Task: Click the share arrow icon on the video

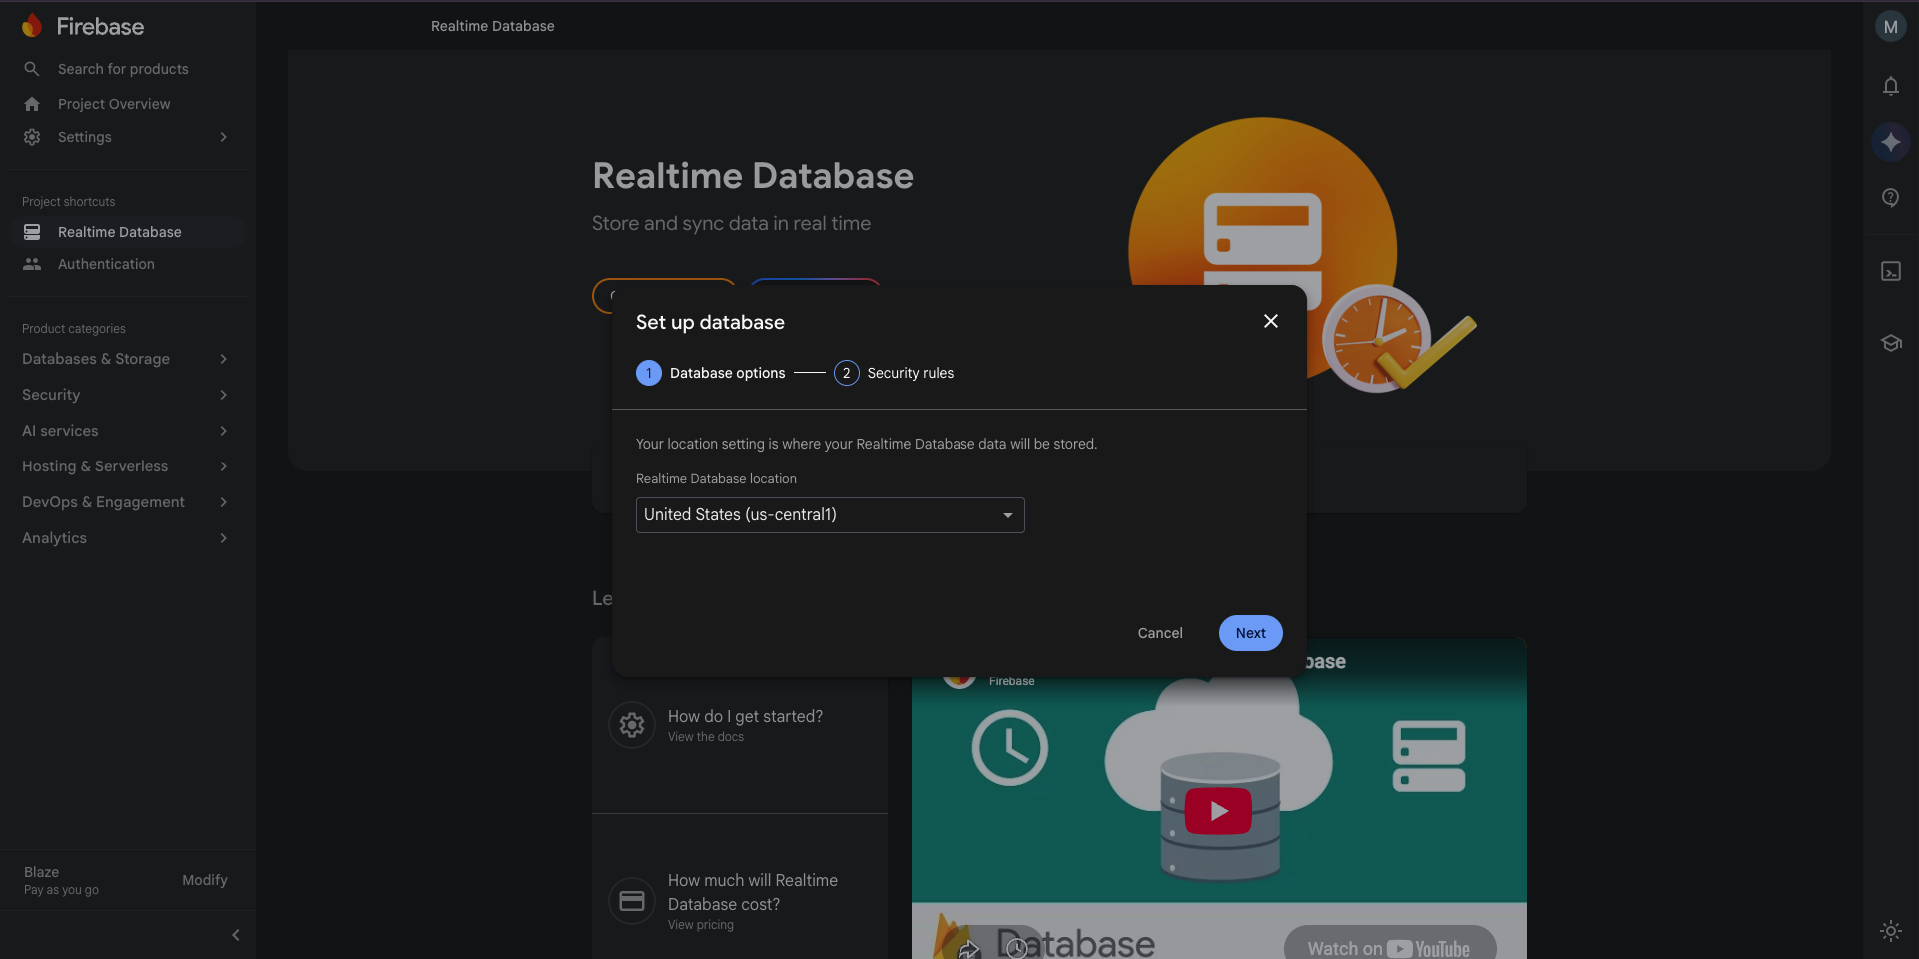Action: point(968,949)
